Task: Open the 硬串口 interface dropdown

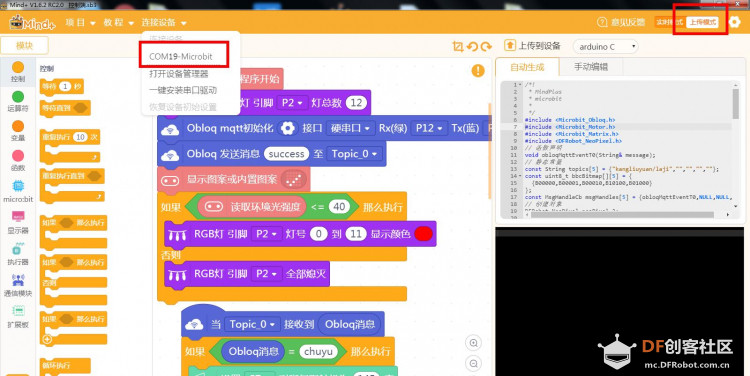Action: tap(350, 128)
